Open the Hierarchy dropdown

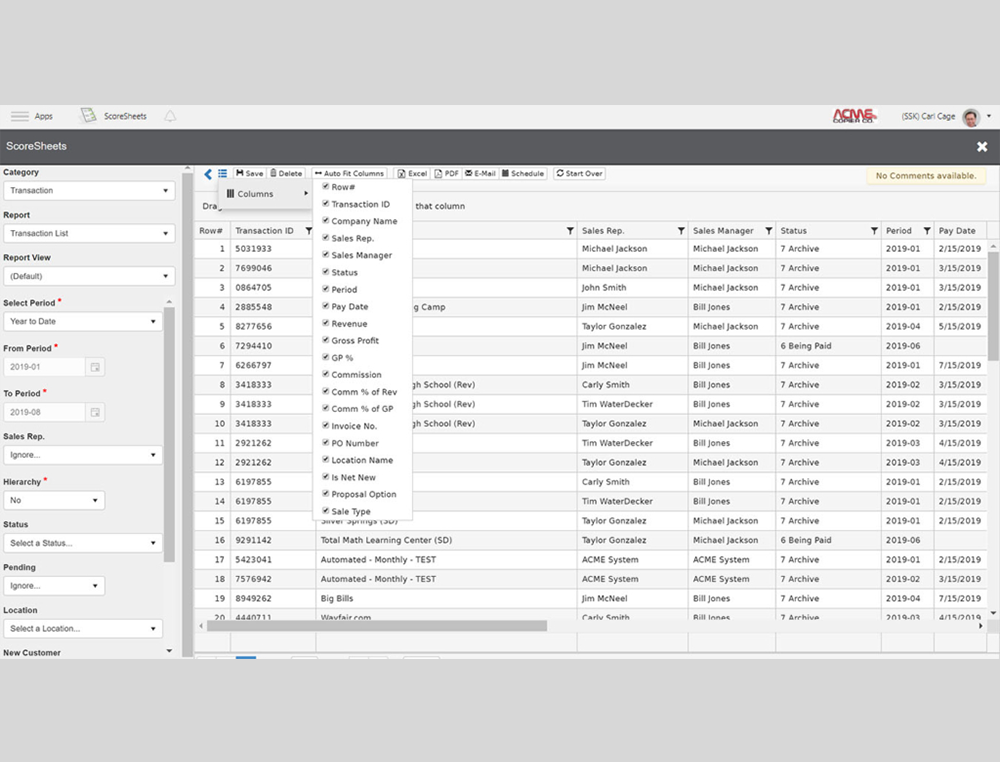point(54,501)
